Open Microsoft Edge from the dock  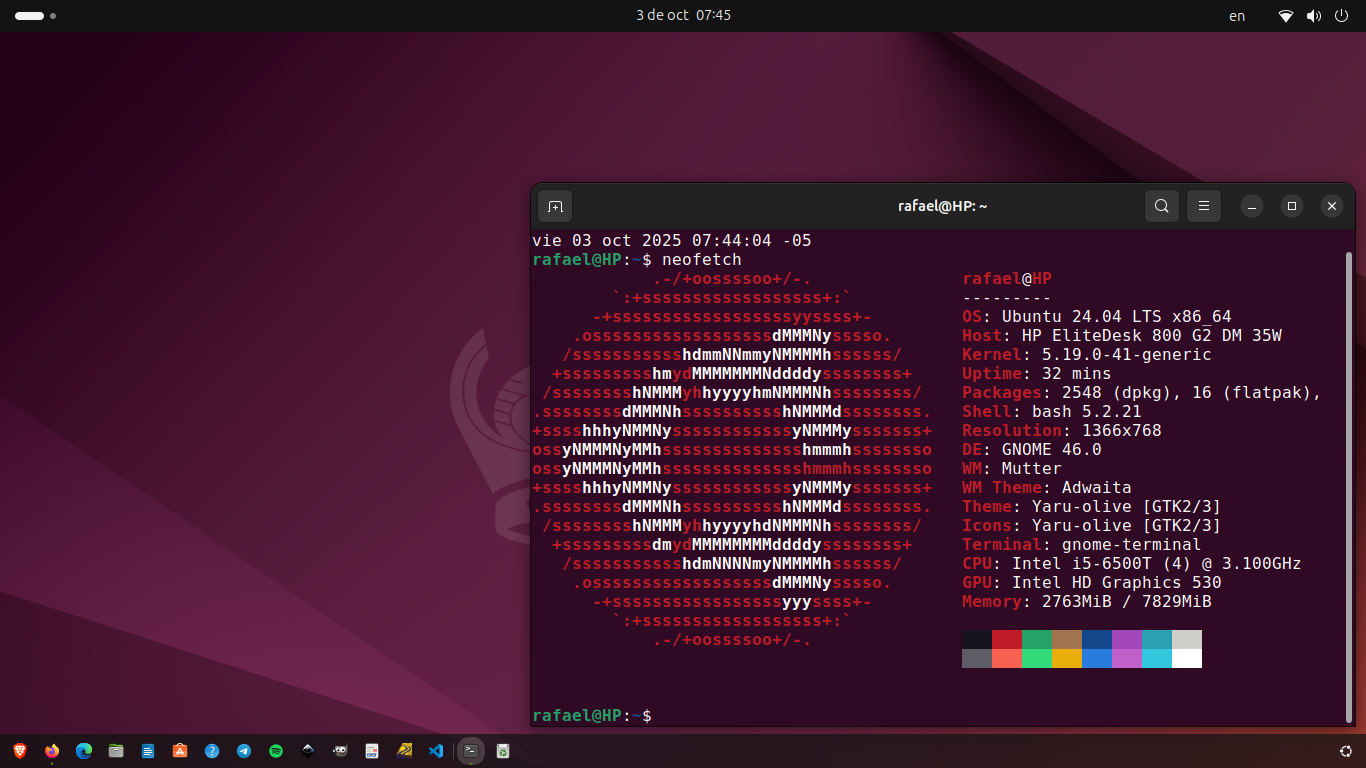[x=84, y=750]
